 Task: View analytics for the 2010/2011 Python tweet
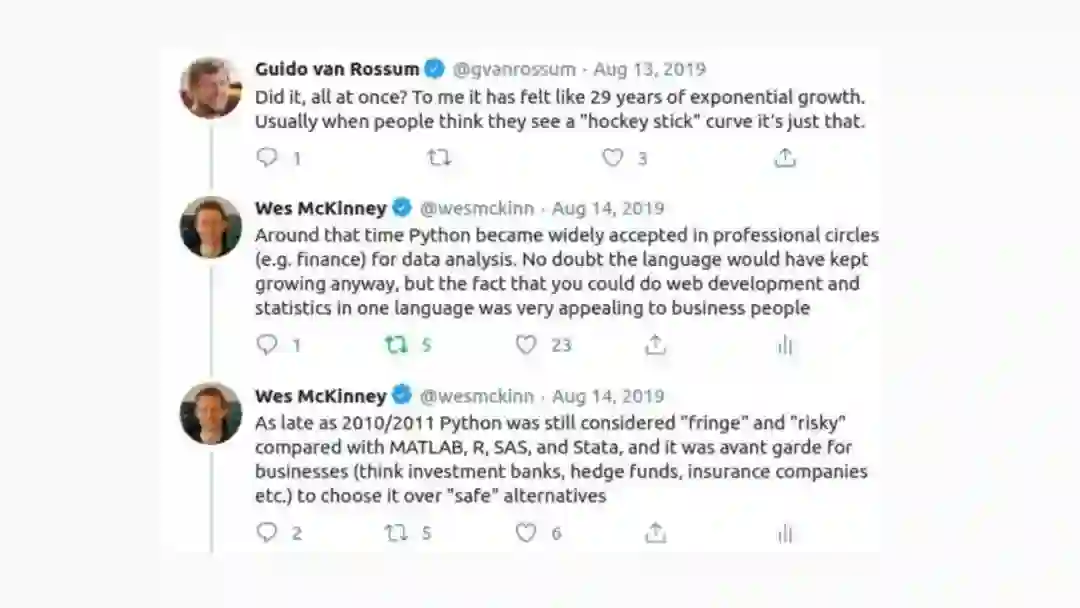(x=785, y=533)
